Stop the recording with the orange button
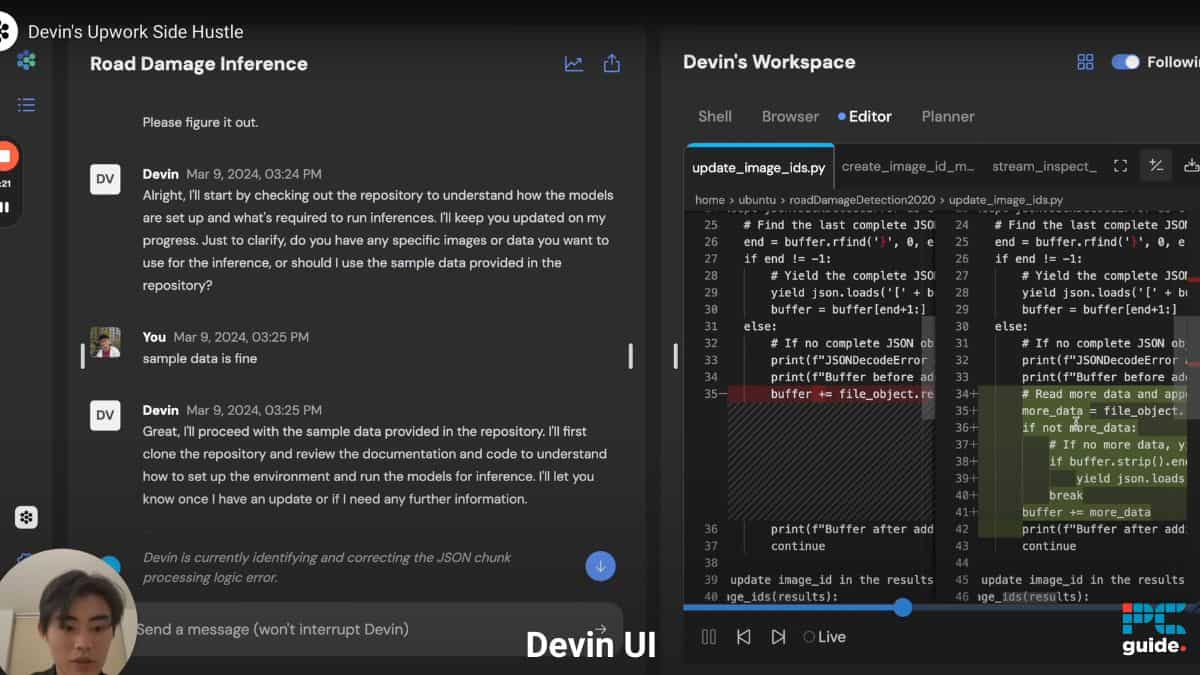The image size is (1200, 675). coord(6,157)
